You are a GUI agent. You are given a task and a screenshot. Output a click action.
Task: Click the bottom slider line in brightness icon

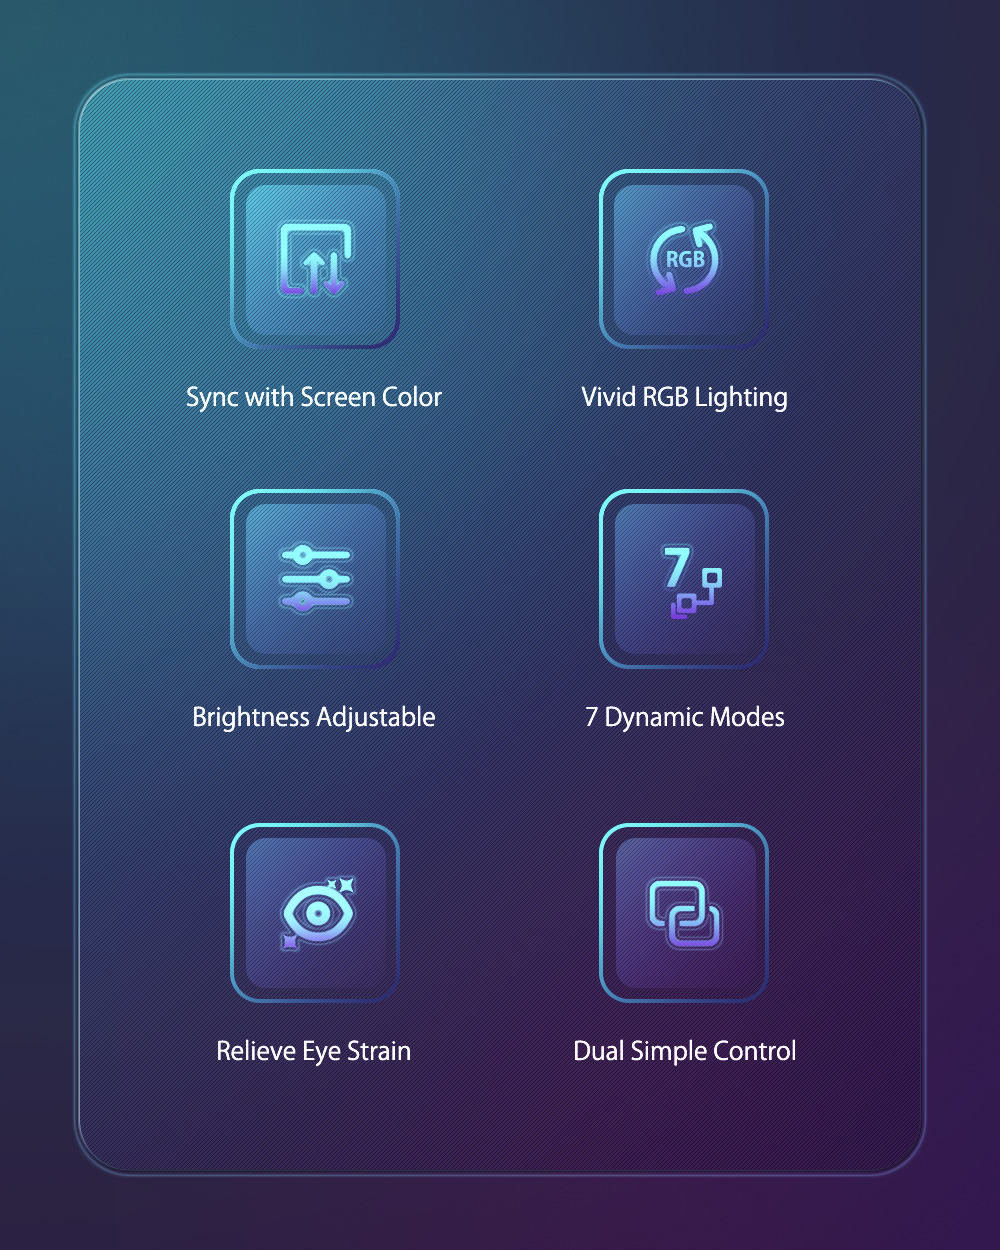315,602
